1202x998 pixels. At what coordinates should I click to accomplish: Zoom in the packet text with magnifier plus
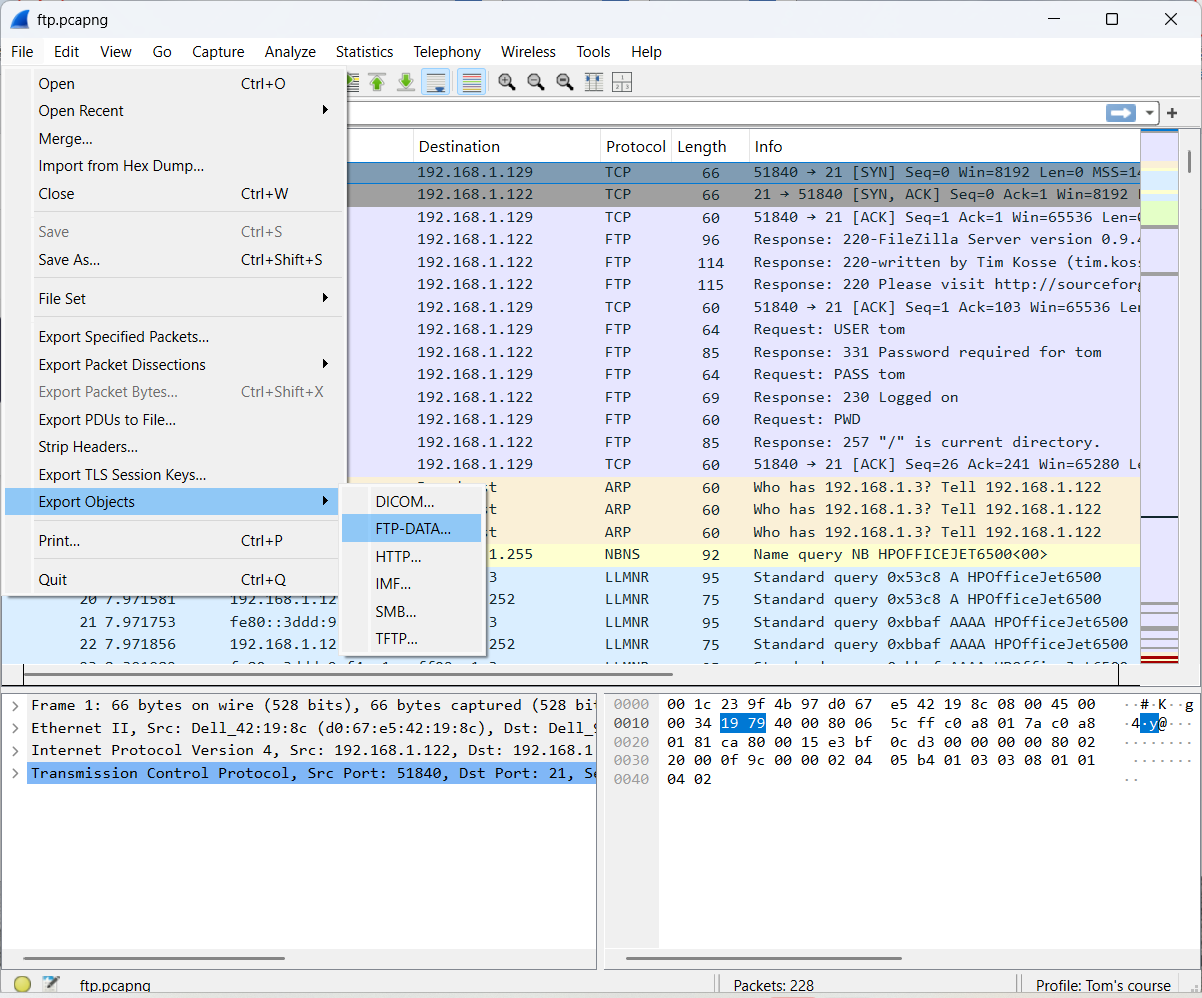click(x=507, y=82)
